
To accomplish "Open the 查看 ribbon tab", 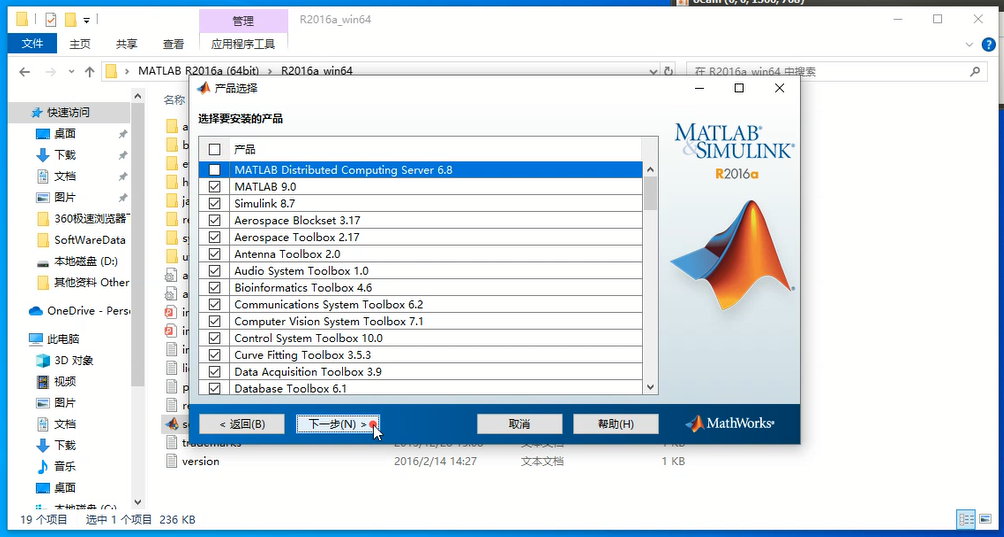I will coord(174,44).
